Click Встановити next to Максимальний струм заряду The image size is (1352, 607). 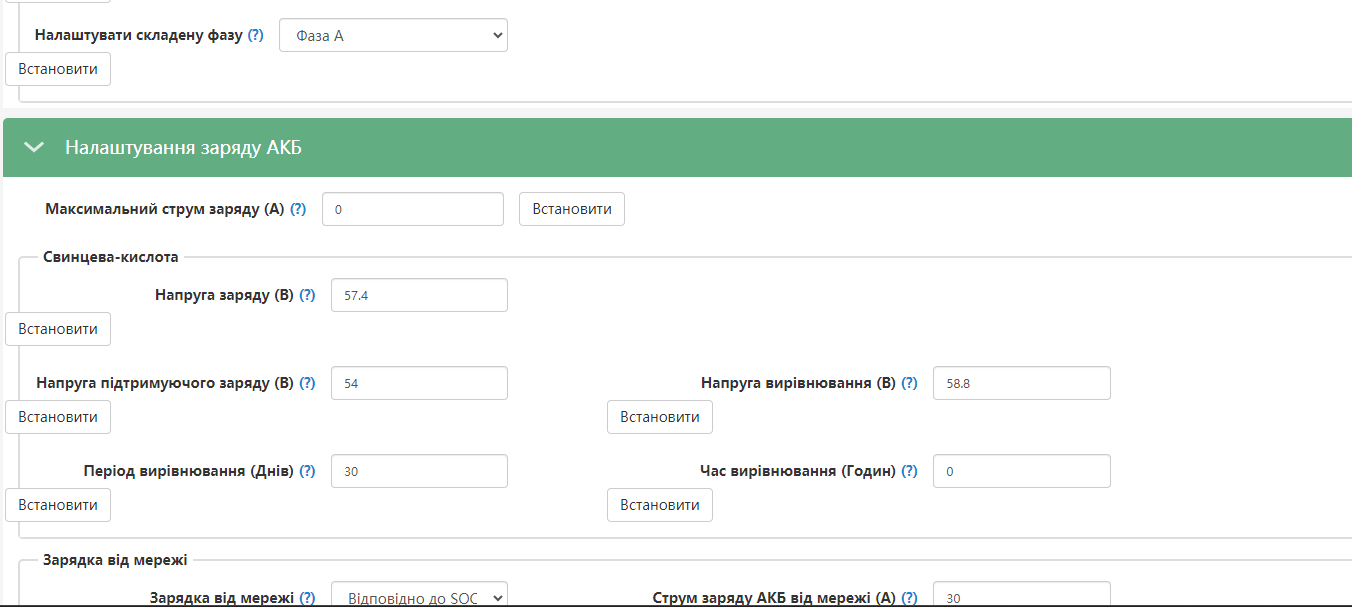tap(572, 209)
